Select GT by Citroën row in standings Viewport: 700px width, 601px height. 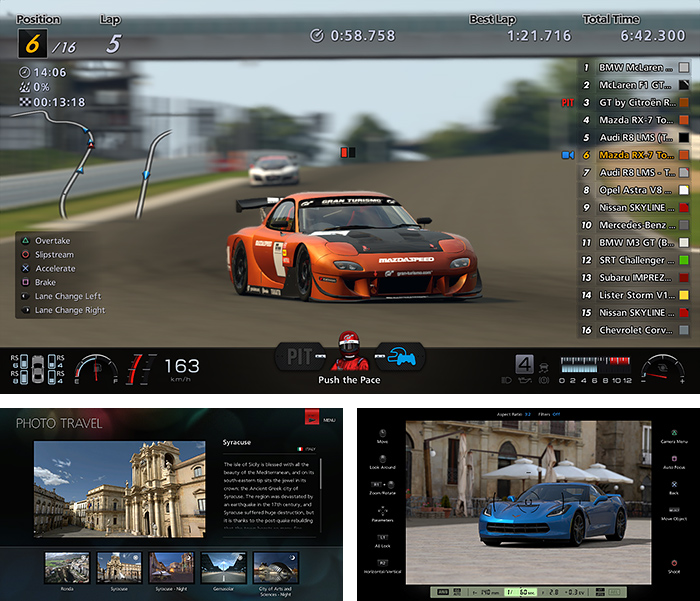[x=634, y=102]
